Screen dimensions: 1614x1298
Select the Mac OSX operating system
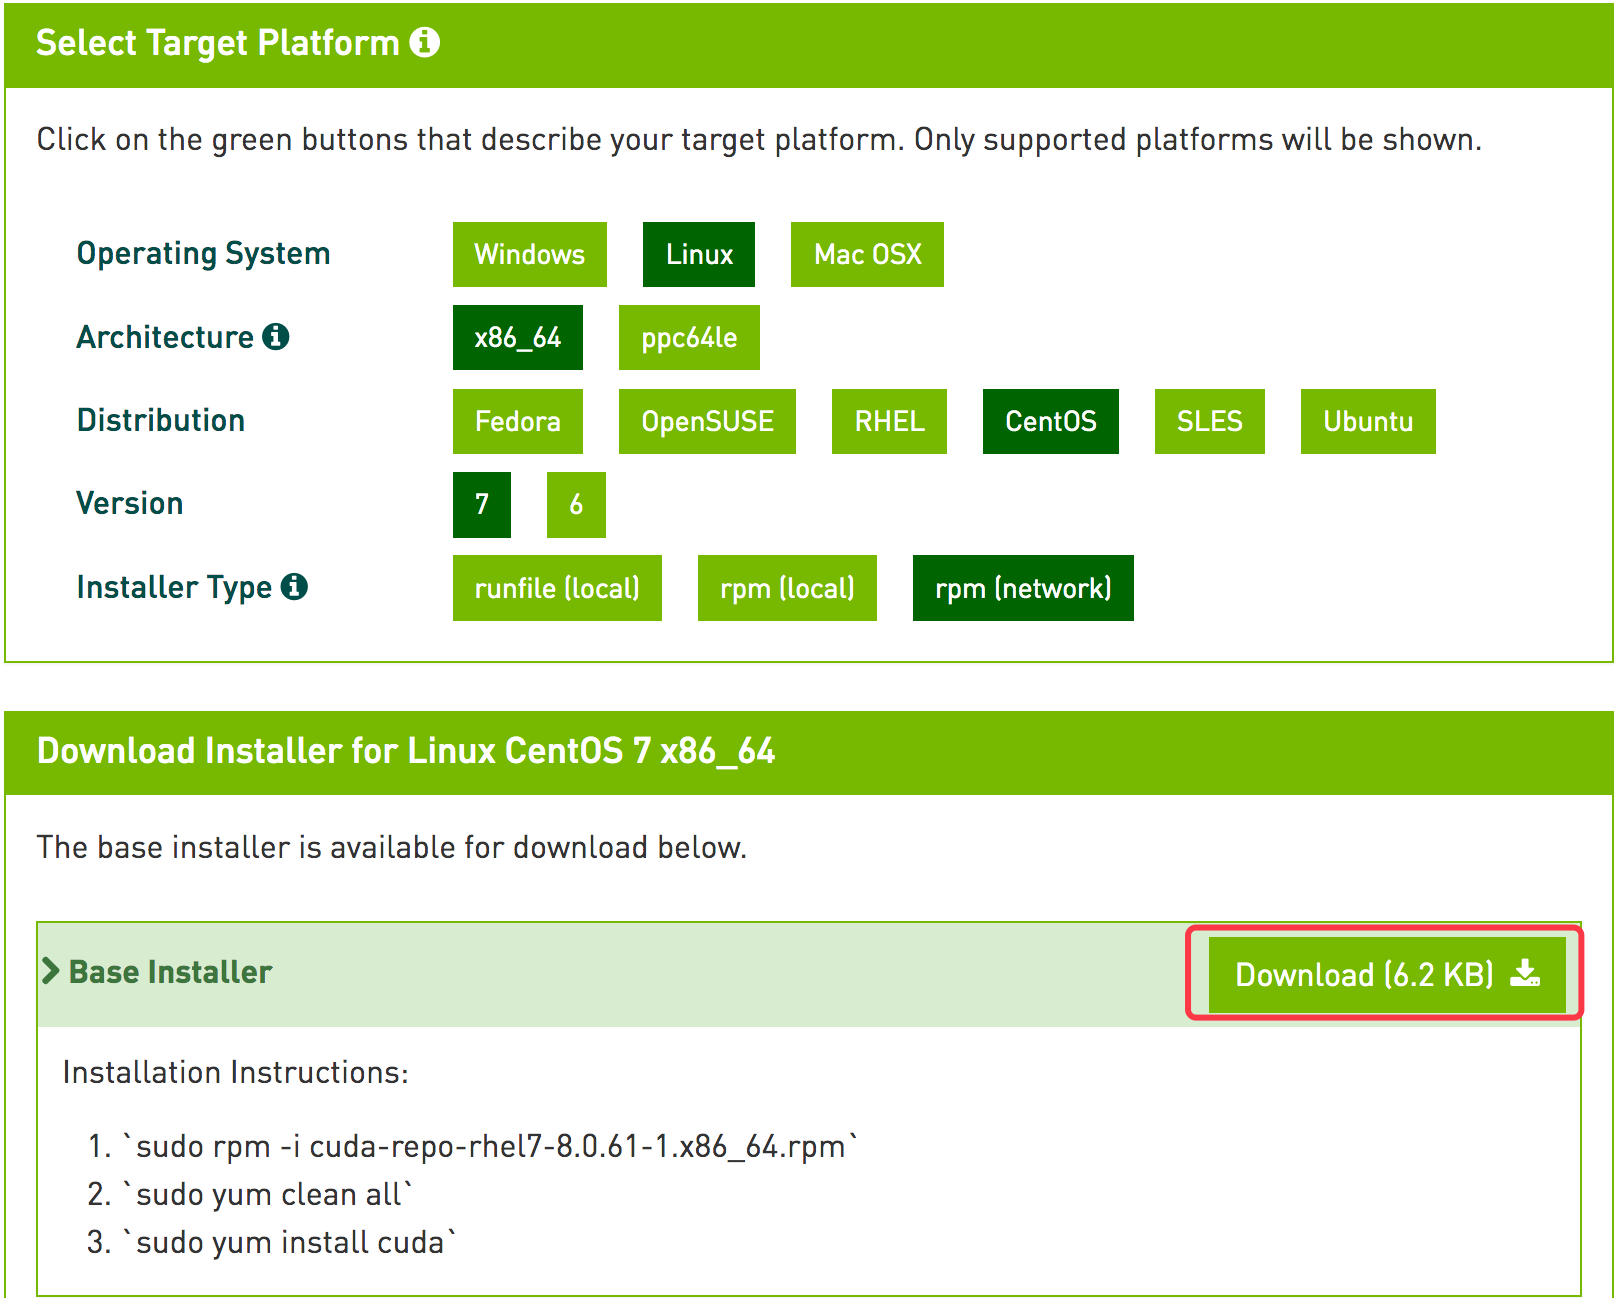tap(867, 254)
